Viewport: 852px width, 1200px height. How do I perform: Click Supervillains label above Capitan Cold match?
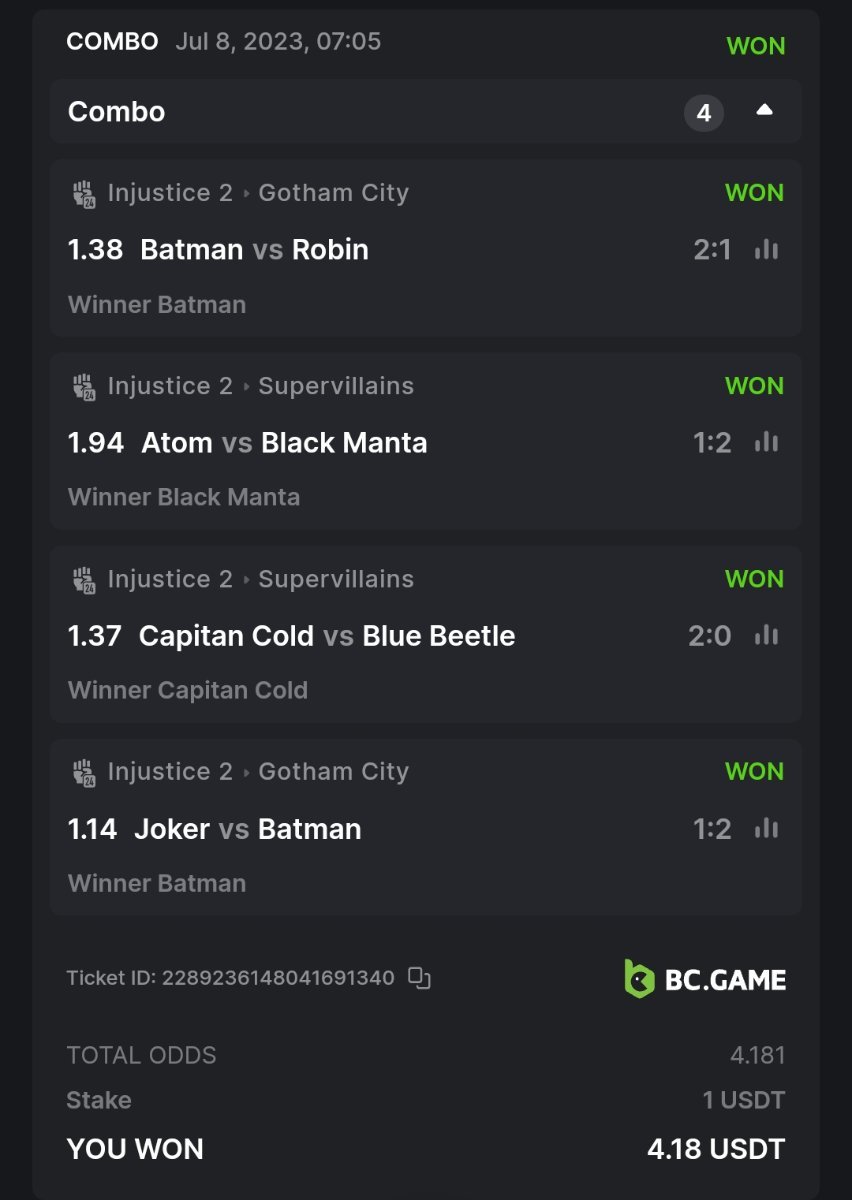pyautogui.click(x=336, y=579)
